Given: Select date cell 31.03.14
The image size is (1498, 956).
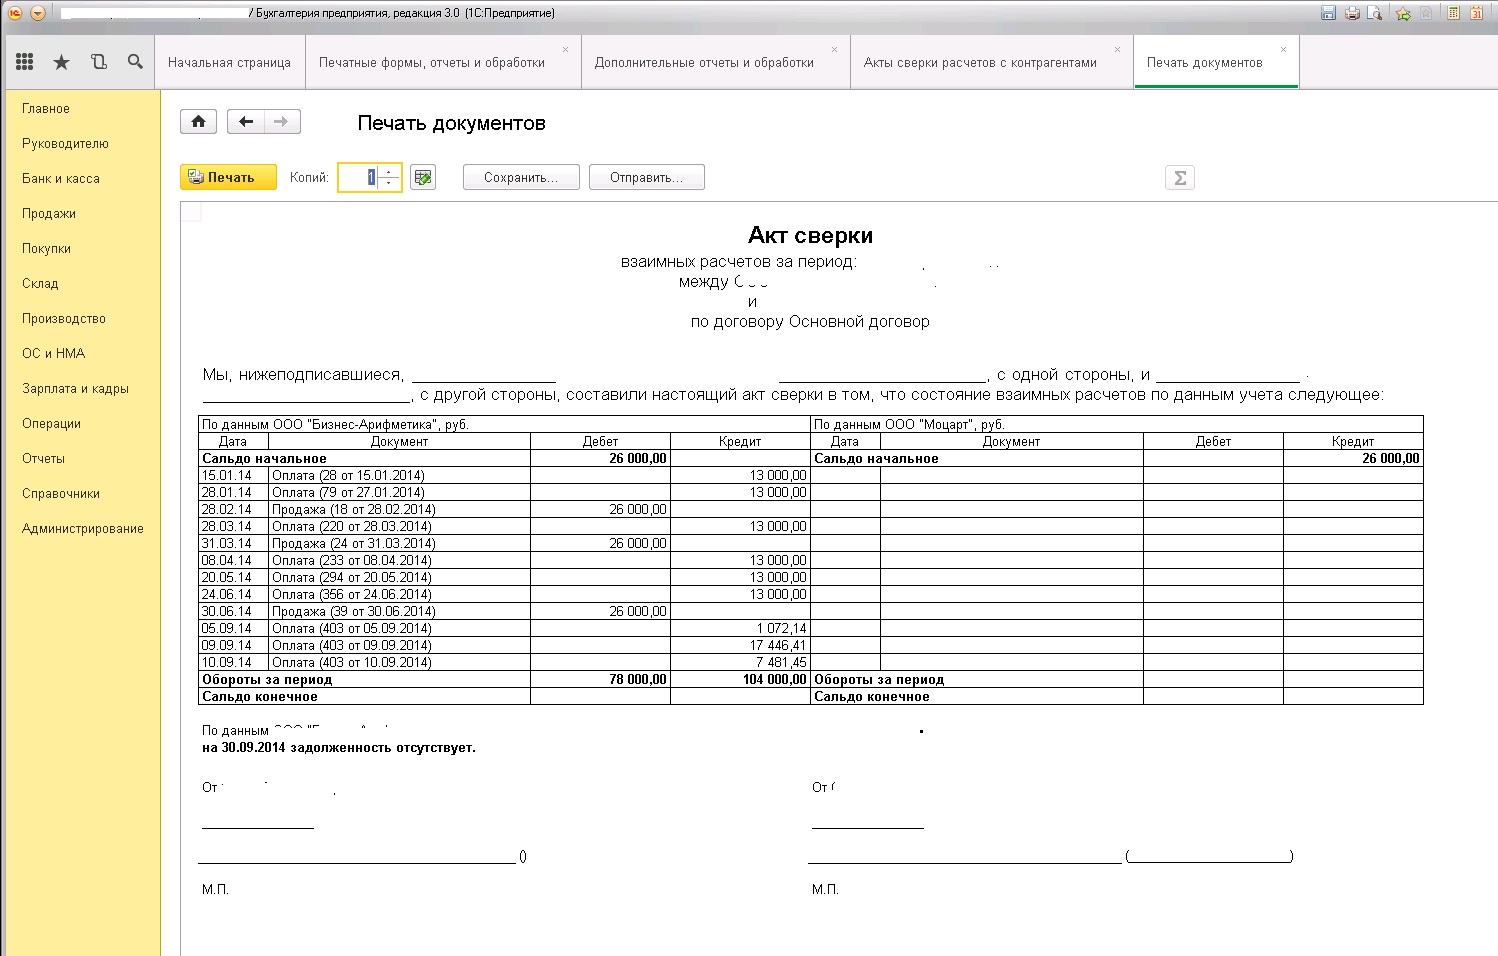Looking at the screenshot, I should pyautogui.click(x=234, y=544).
